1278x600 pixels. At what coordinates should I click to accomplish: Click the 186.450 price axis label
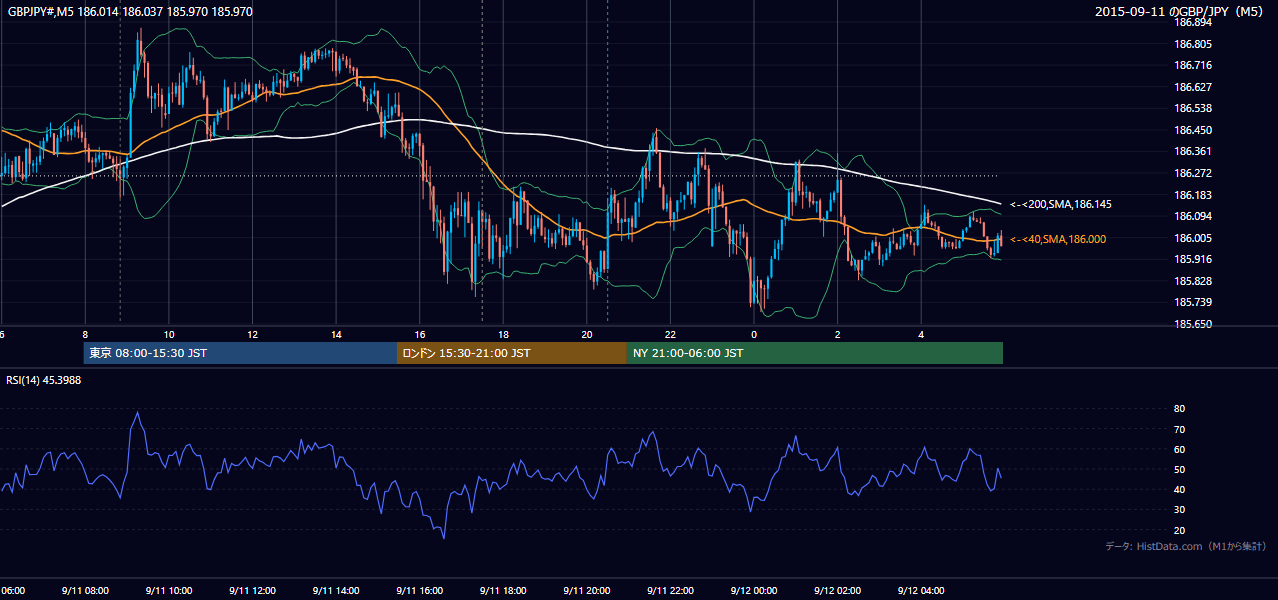[x=1193, y=130]
